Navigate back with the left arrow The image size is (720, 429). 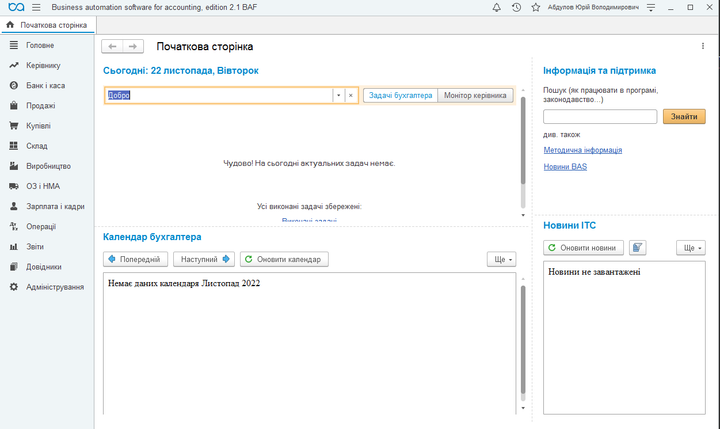[x=113, y=46]
